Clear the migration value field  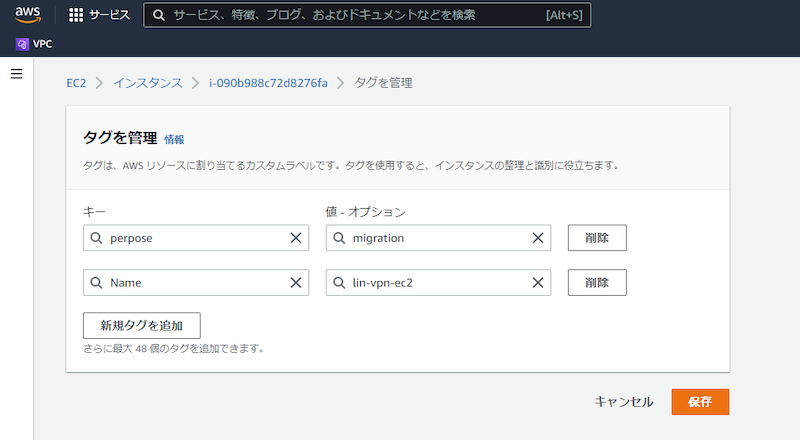tap(538, 238)
